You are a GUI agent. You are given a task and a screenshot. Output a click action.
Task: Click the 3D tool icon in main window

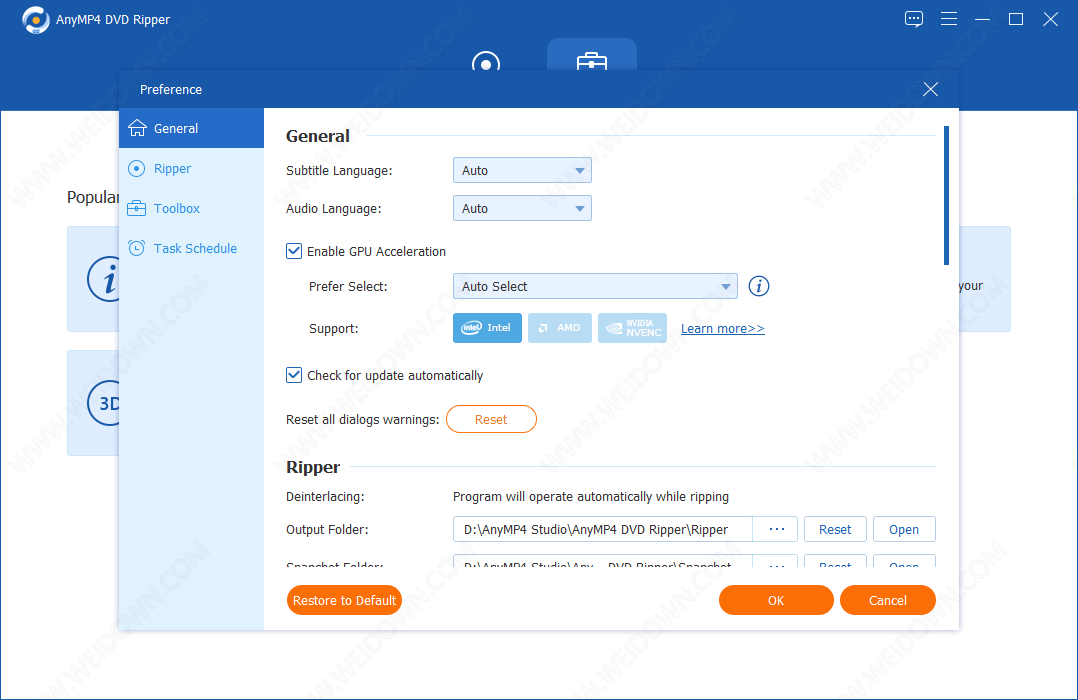[103, 403]
